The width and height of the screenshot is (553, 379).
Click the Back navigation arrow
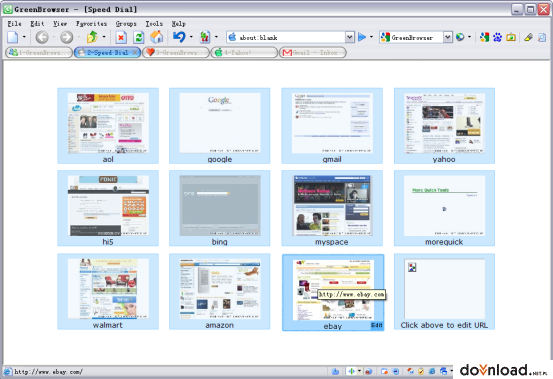(x=42, y=37)
